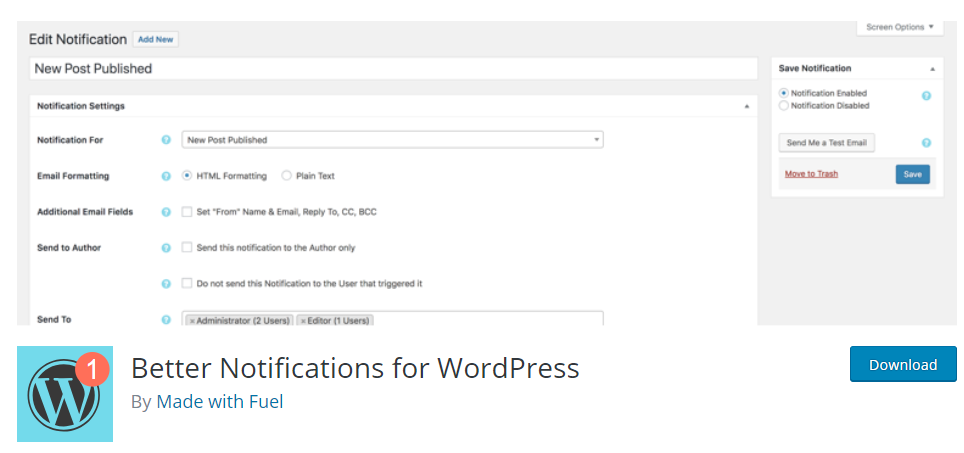The image size is (964, 453).
Task: Click help icon next to Notification Enabled
Action: tap(926, 96)
